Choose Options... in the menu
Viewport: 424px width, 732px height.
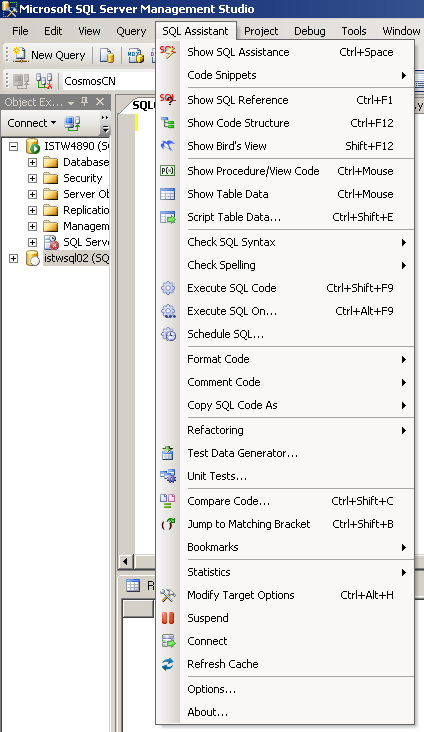[286, 689]
